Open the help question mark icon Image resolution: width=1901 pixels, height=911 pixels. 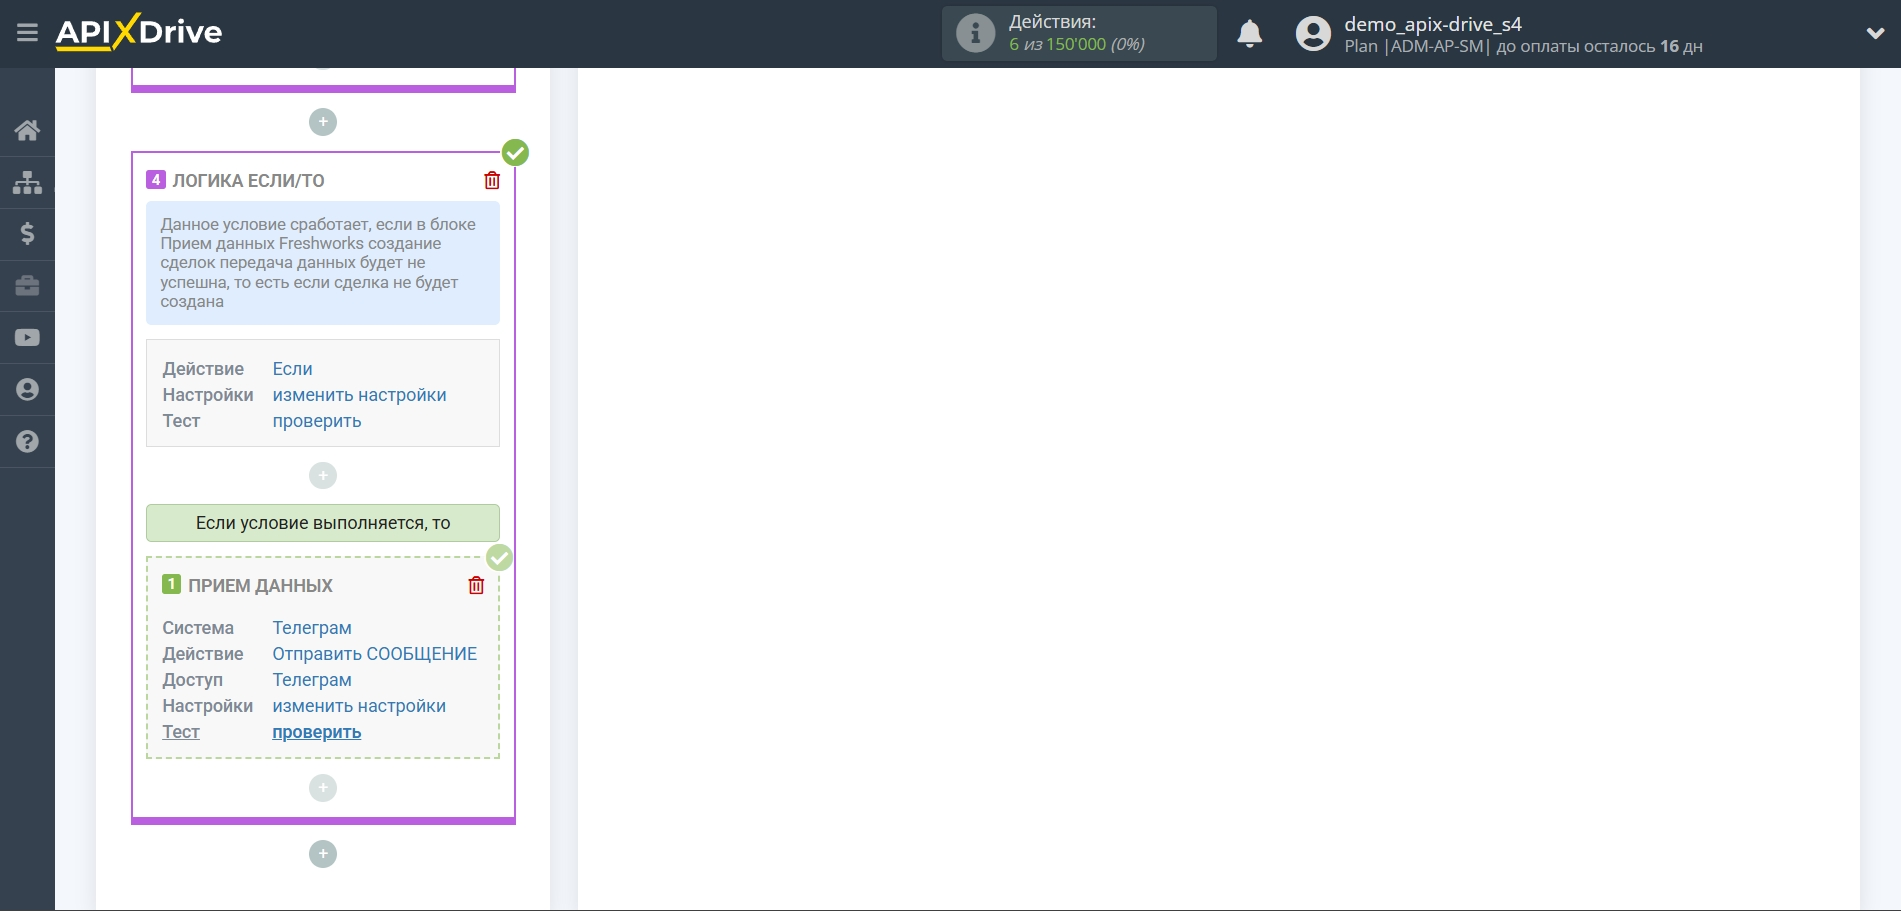click(x=27, y=442)
